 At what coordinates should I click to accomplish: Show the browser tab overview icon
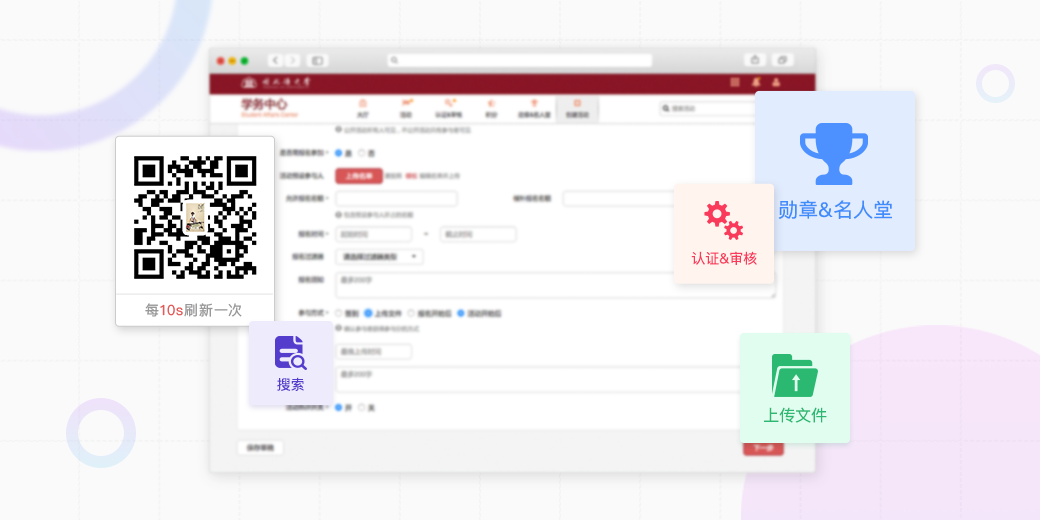coord(783,60)
